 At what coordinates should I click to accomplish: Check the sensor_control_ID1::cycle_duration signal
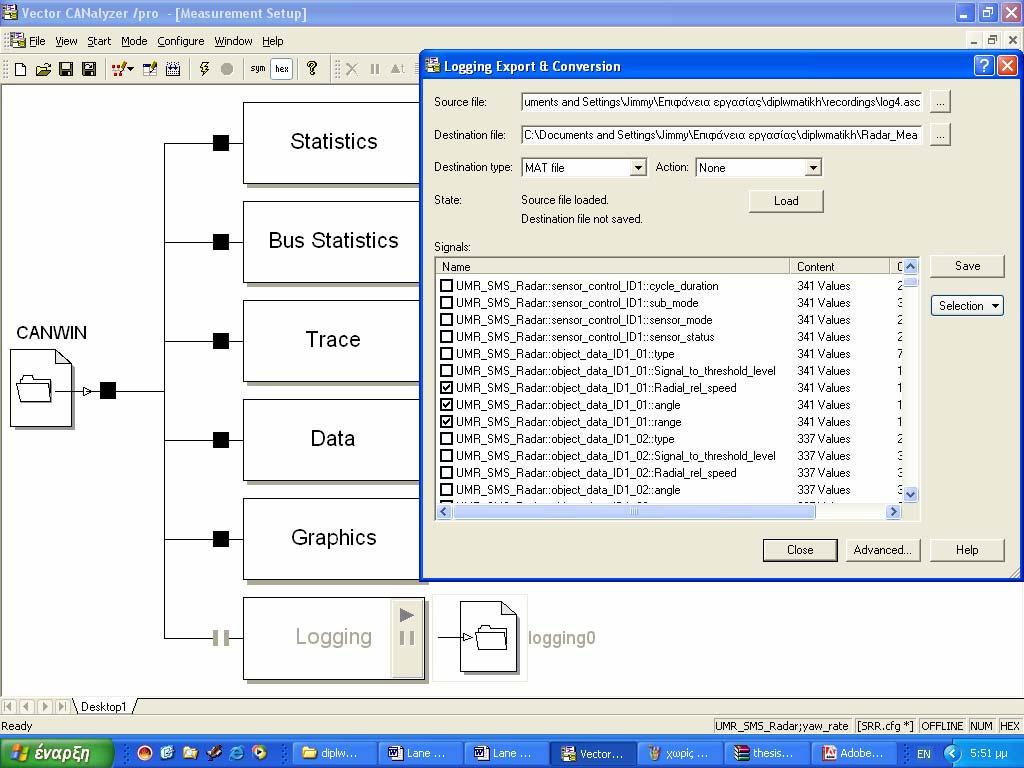pos(447,286)
